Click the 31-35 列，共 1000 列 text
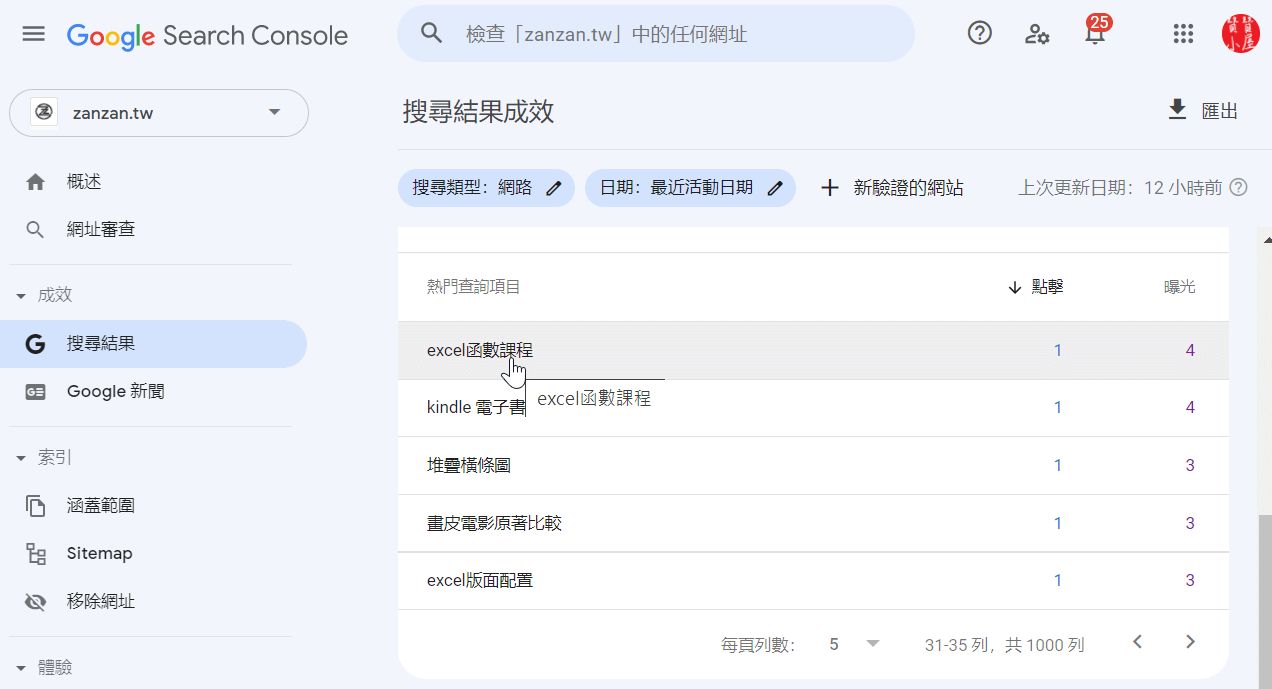This screenshot has height=689, width=1272. (1004, 645)
